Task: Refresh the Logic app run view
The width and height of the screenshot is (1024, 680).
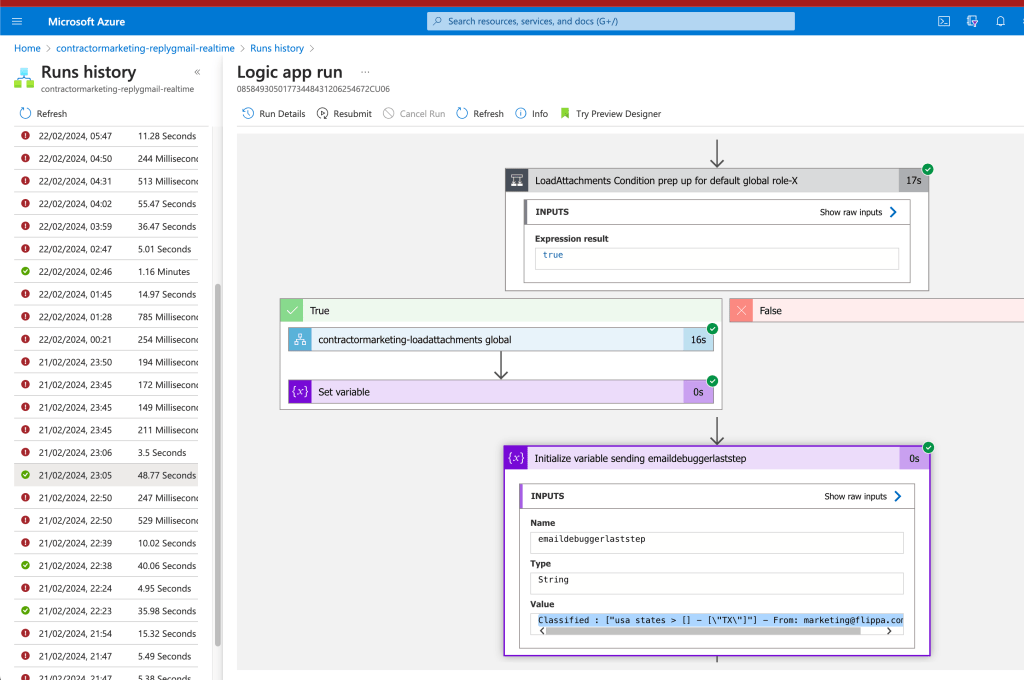Action: click(480, 114)
